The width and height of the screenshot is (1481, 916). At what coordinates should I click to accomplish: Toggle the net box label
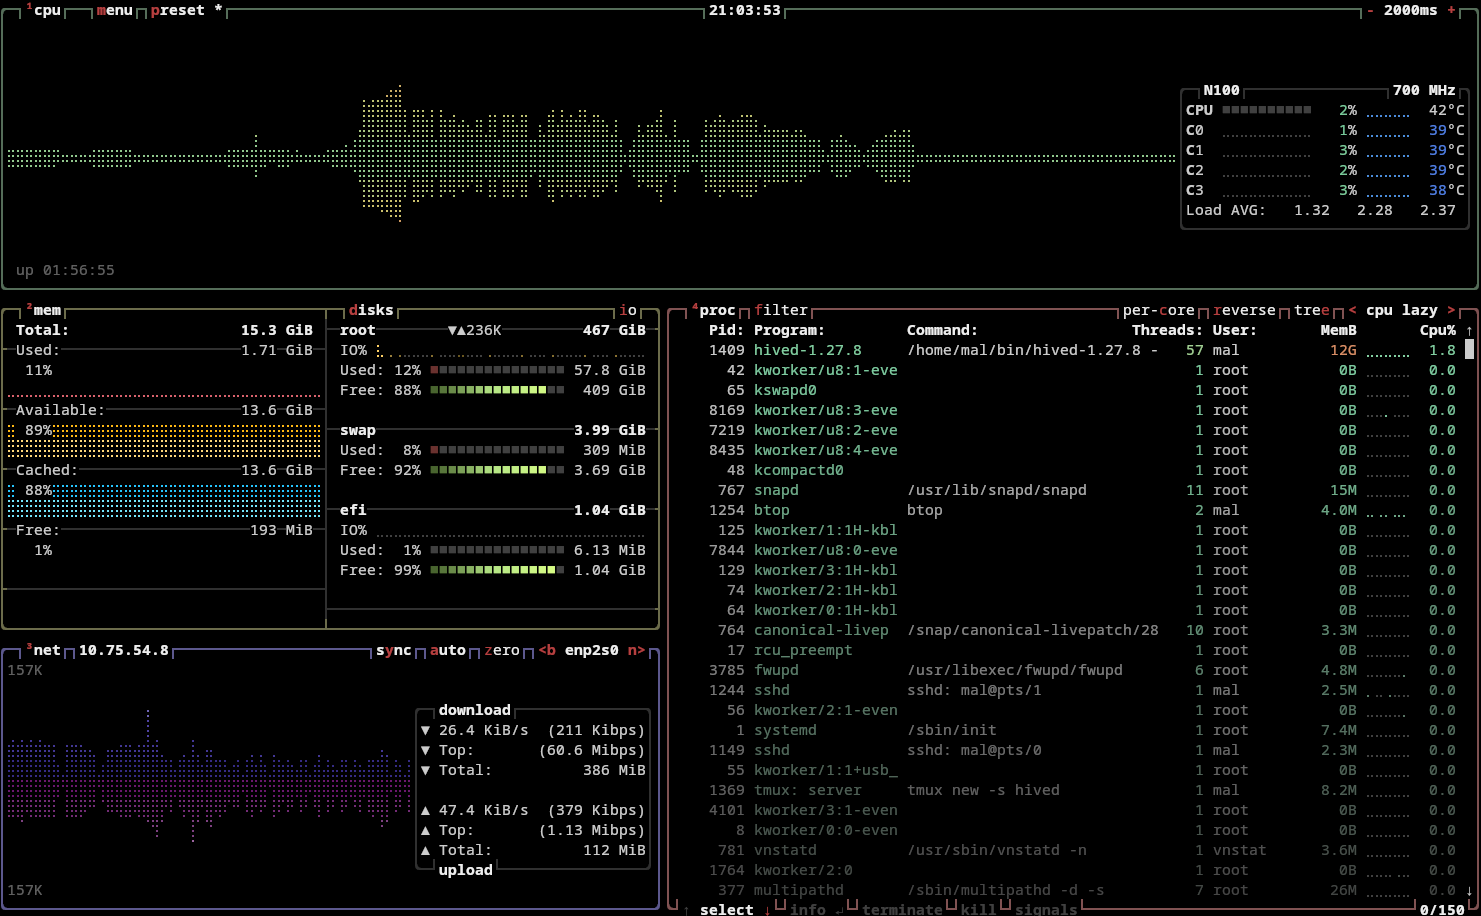coord(44,650)
